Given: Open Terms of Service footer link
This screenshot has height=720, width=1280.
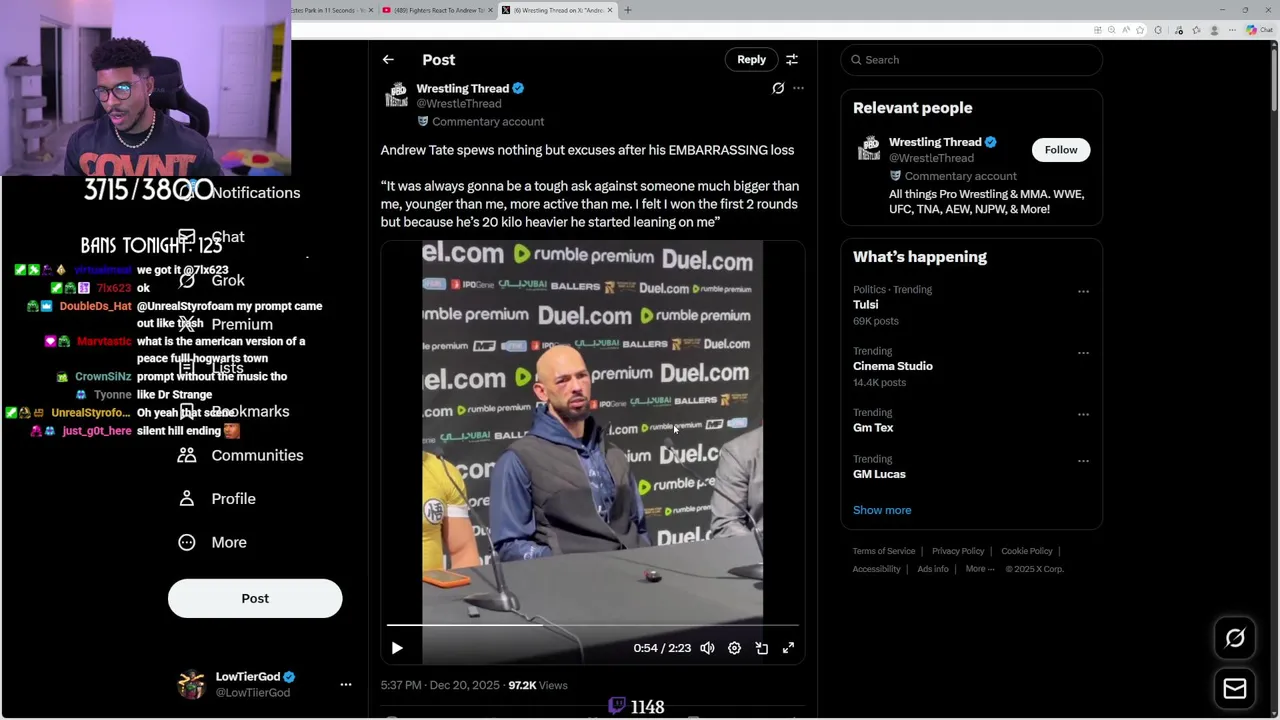Looking at the screenshot, I should pyautogui.click(x=884, y=551).
